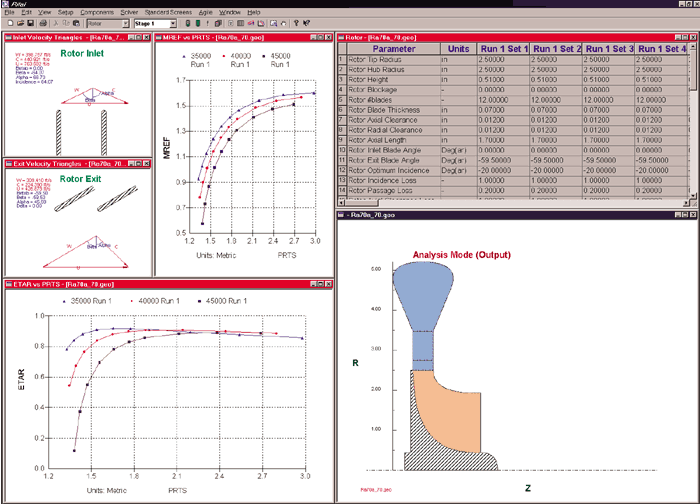Click the Print icon in the toolbar
The image size is (700, 504).
43,23
